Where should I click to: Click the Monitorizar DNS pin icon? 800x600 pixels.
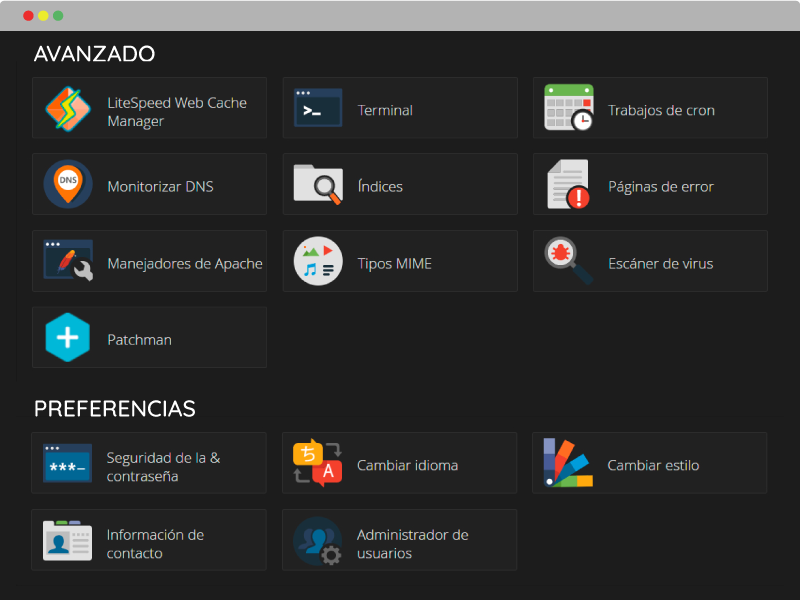coord(68,184)
